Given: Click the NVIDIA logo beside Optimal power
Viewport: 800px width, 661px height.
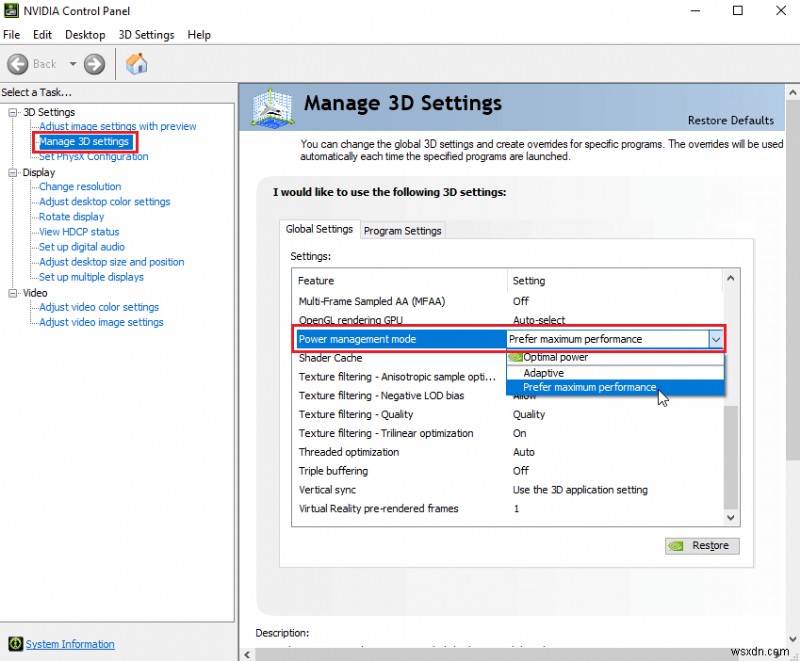Looking at the screenshot, I should (x=515, y=357).
